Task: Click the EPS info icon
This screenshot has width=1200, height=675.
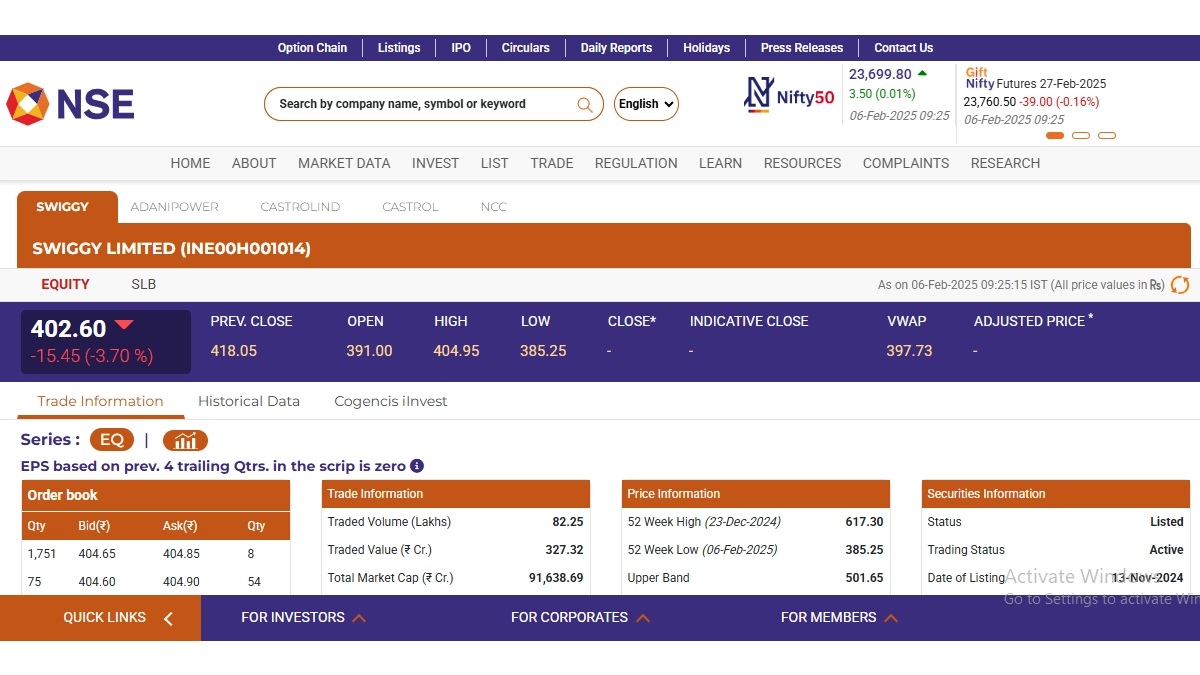Action: (x=417, y=466)
